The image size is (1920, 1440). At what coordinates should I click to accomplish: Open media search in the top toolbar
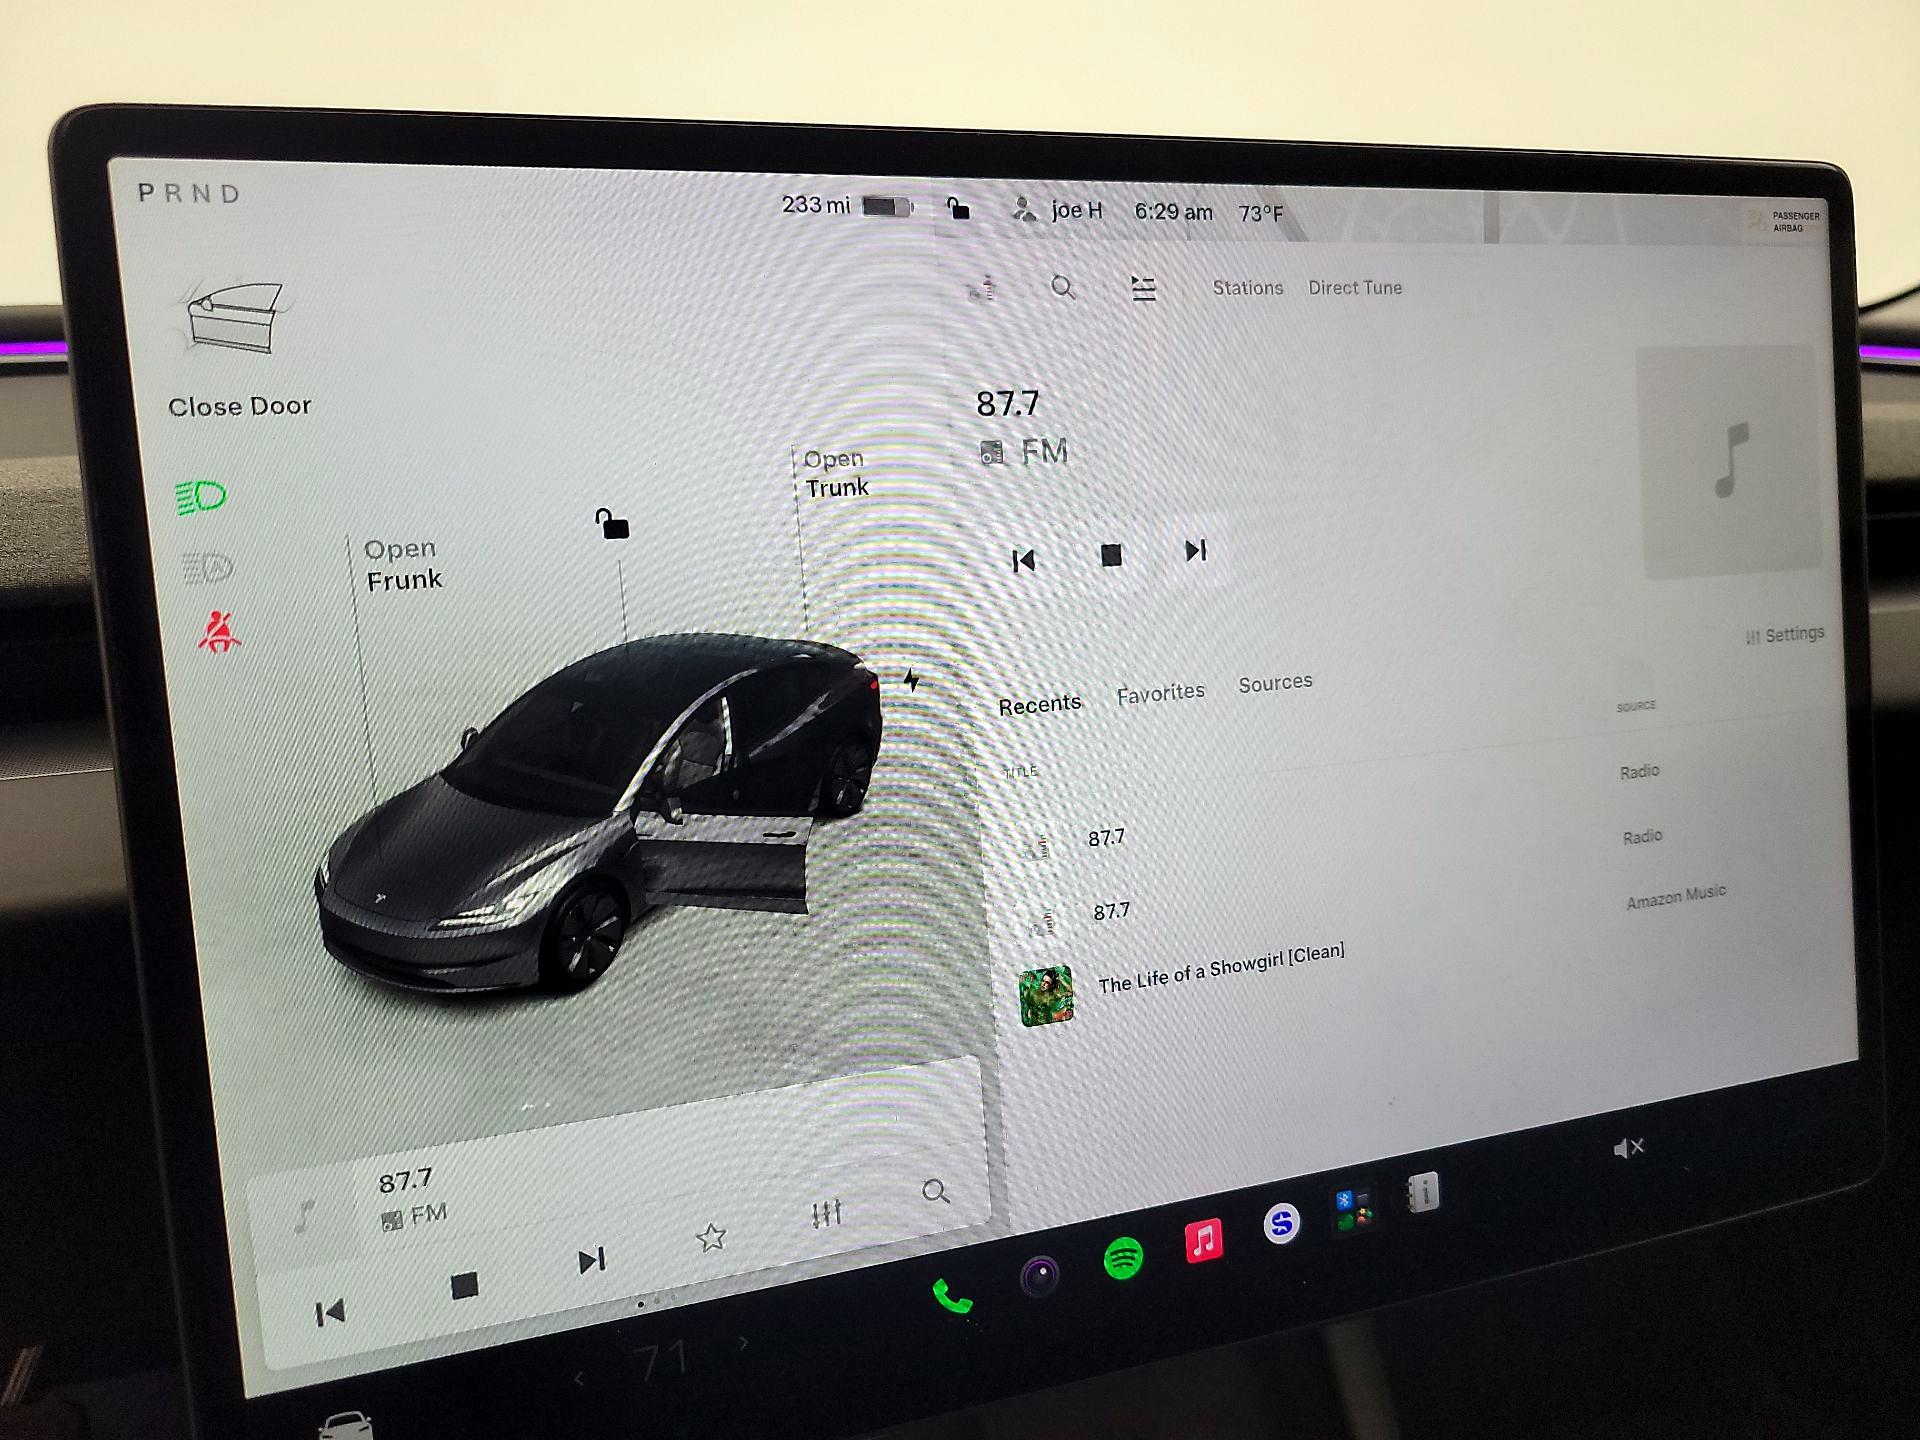coord(1063,288)
